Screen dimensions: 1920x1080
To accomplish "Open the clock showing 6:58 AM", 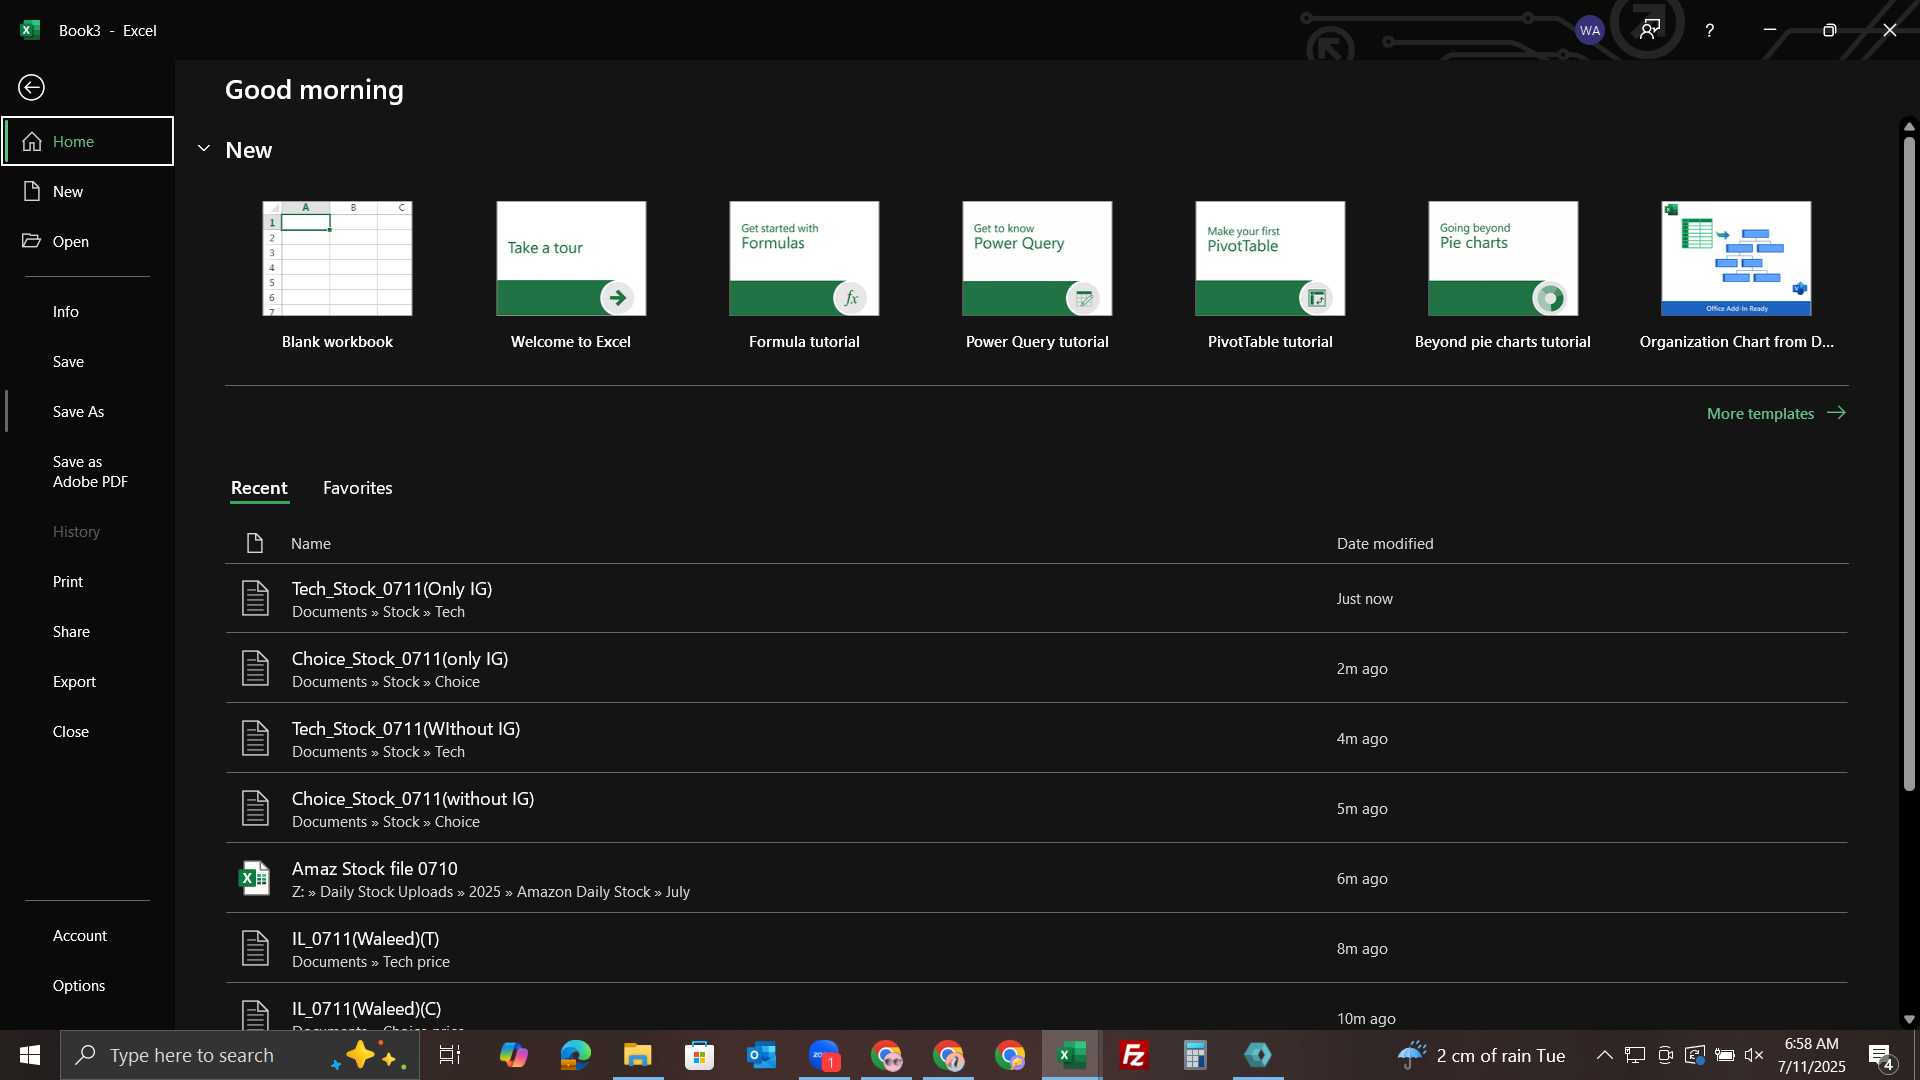I will tap(1811, 1055).
